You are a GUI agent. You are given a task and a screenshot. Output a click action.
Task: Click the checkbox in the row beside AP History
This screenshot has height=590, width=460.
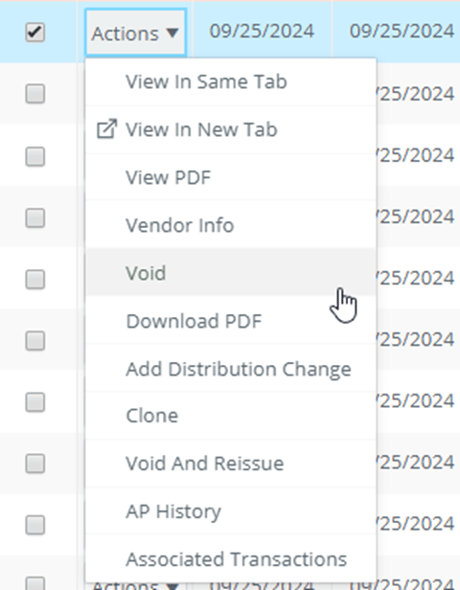coord(35,525)
